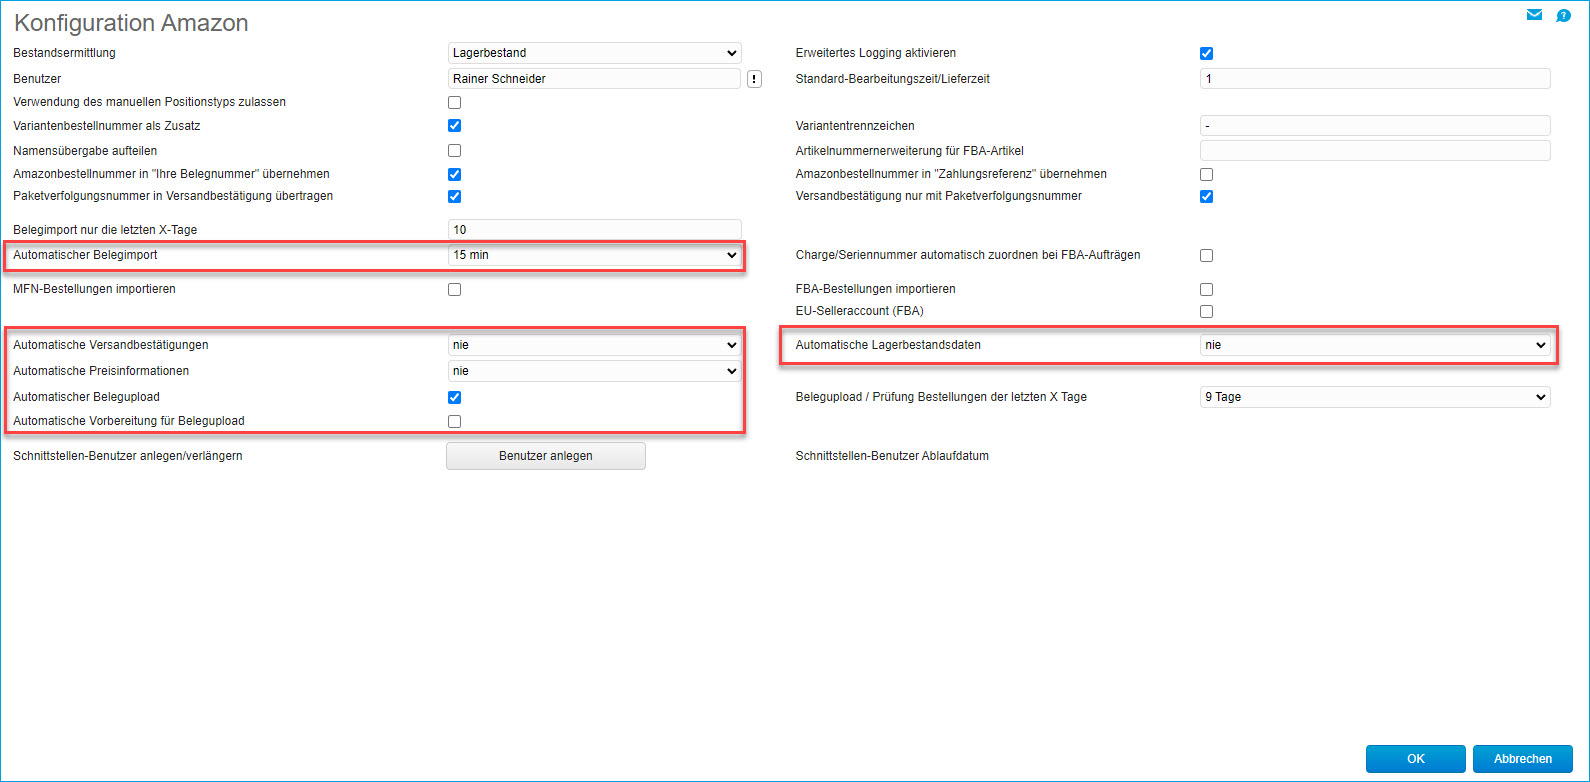Focus the Variantentrennzeichen field
1590x782 pixels.
1375,126
